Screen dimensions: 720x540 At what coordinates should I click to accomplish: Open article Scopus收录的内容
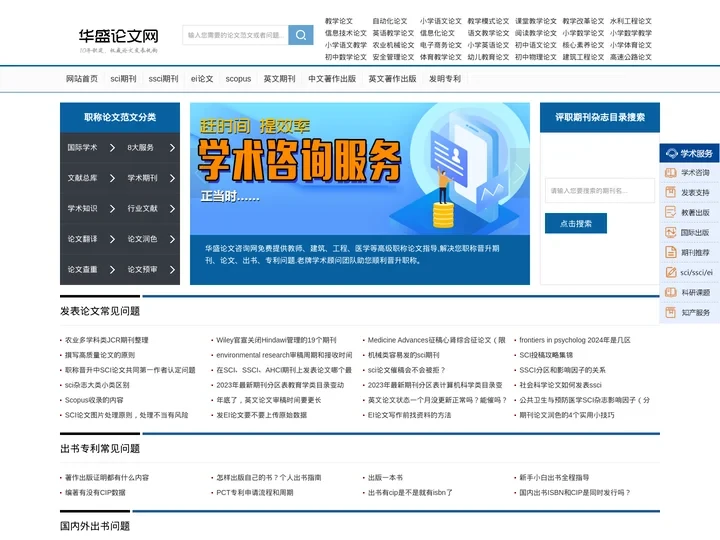(x=94, y=400)
